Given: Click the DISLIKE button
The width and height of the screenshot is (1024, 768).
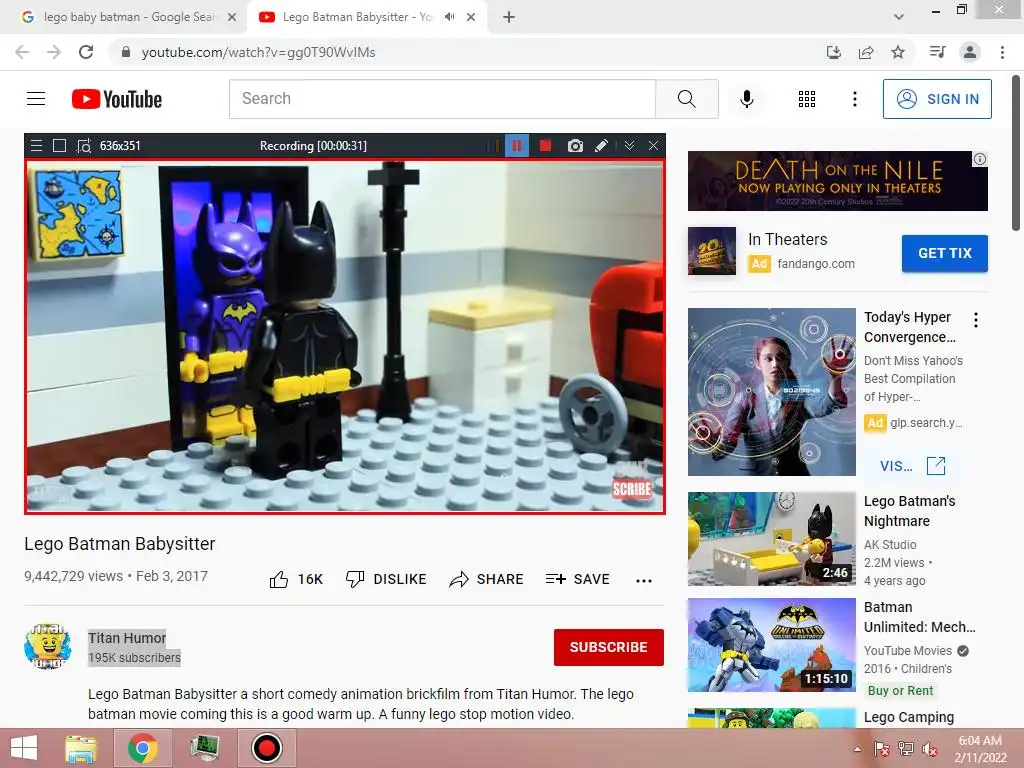Looking at the screenshot, I should coord(386,579).
